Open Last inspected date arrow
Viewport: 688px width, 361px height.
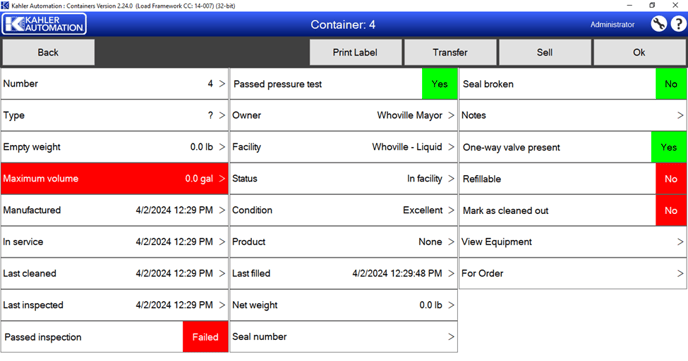[222, 305]
